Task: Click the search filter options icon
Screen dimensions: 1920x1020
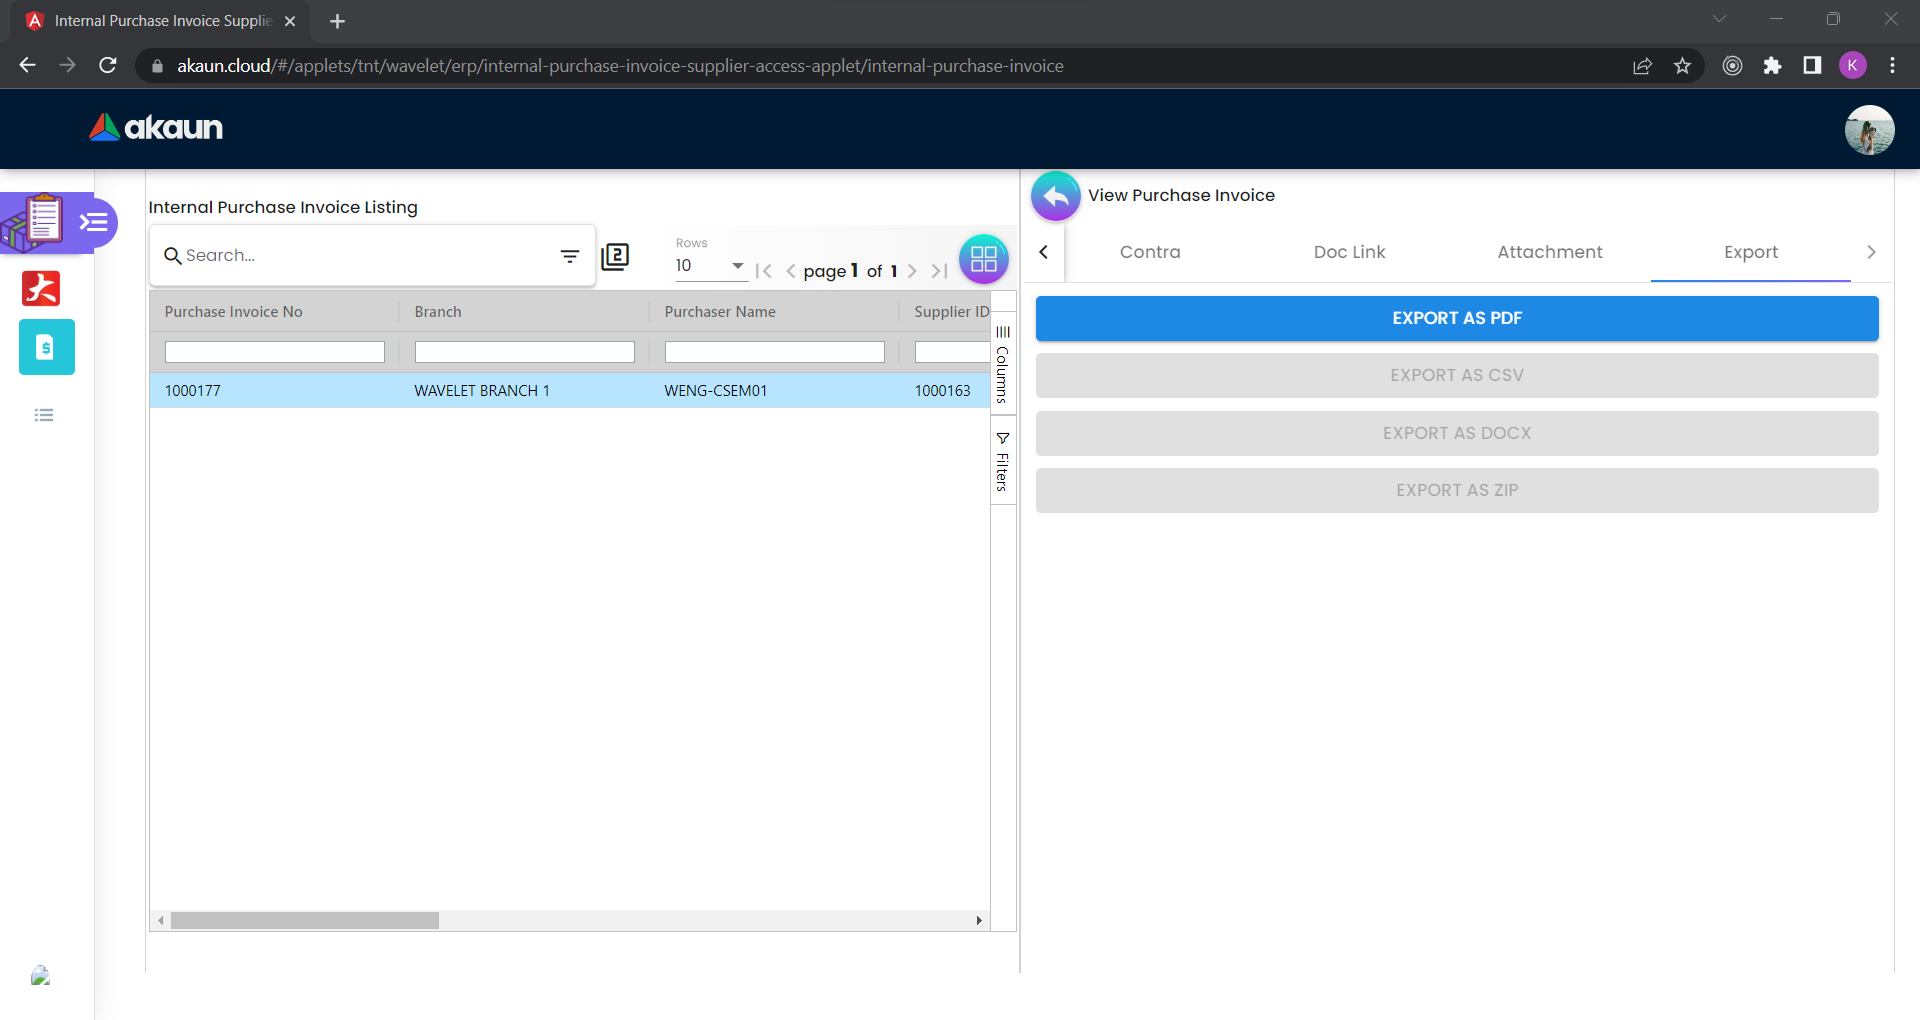Action: click(570, 256)
